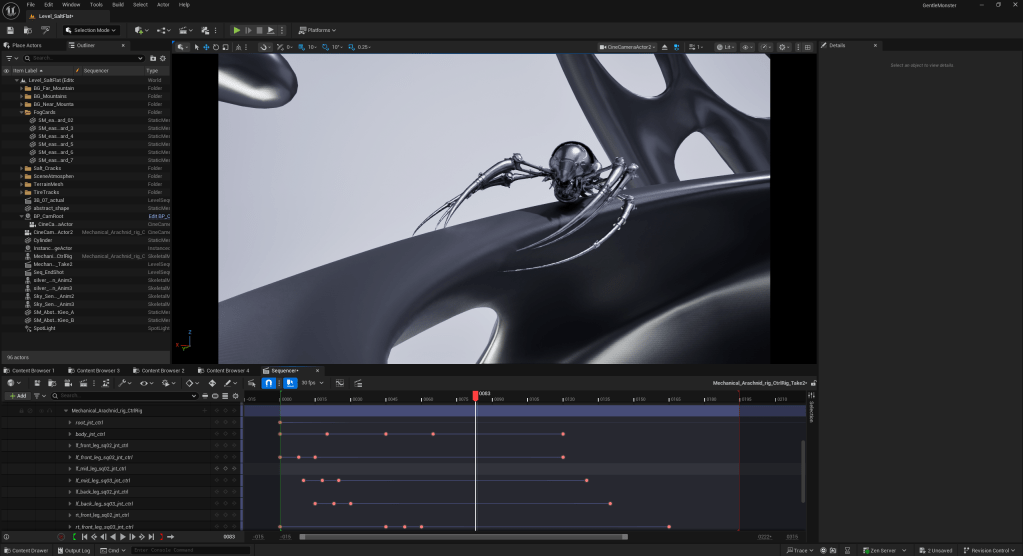Toggle the viewport layout maximize button

coord(809,47)
